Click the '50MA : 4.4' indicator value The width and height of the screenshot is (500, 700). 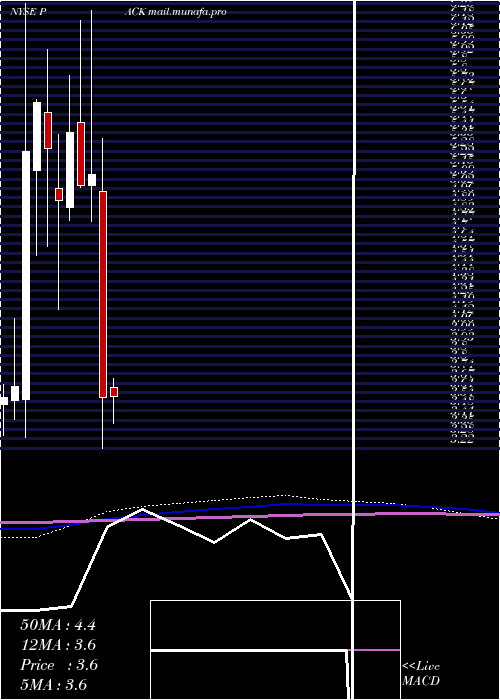coord(58,625)
